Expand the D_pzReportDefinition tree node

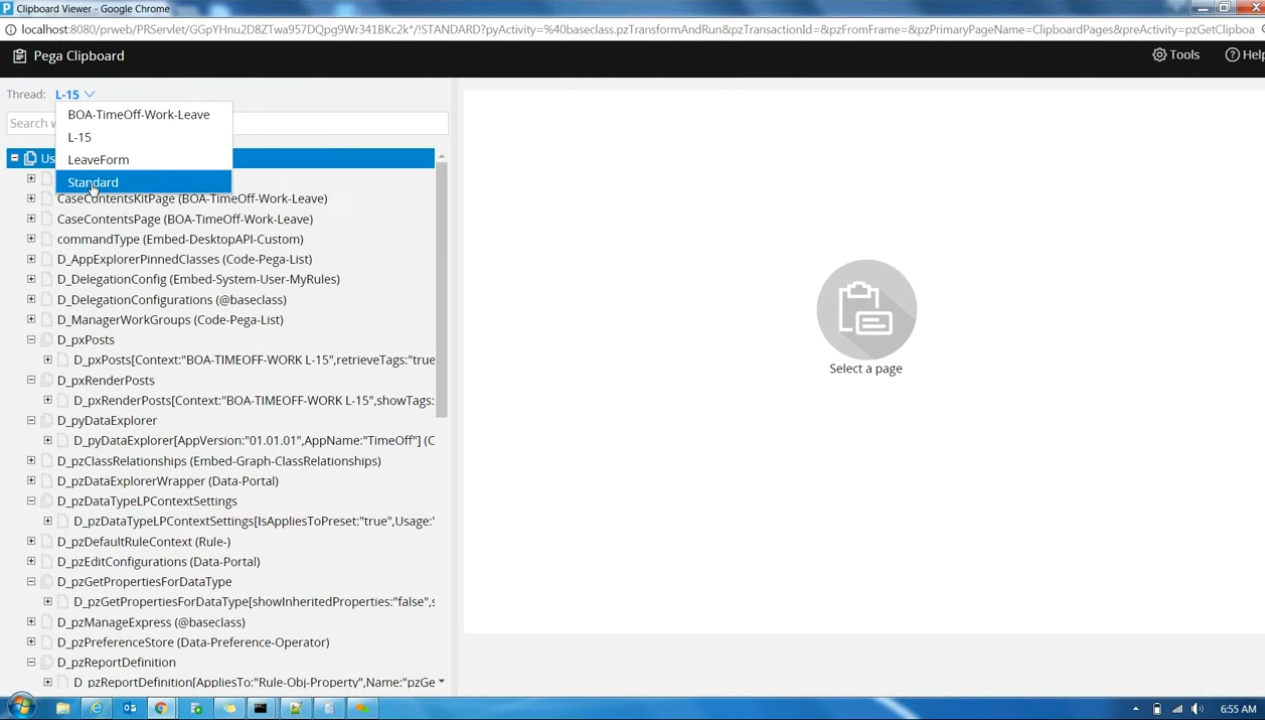pyautogui.click(x=31, y=662)
